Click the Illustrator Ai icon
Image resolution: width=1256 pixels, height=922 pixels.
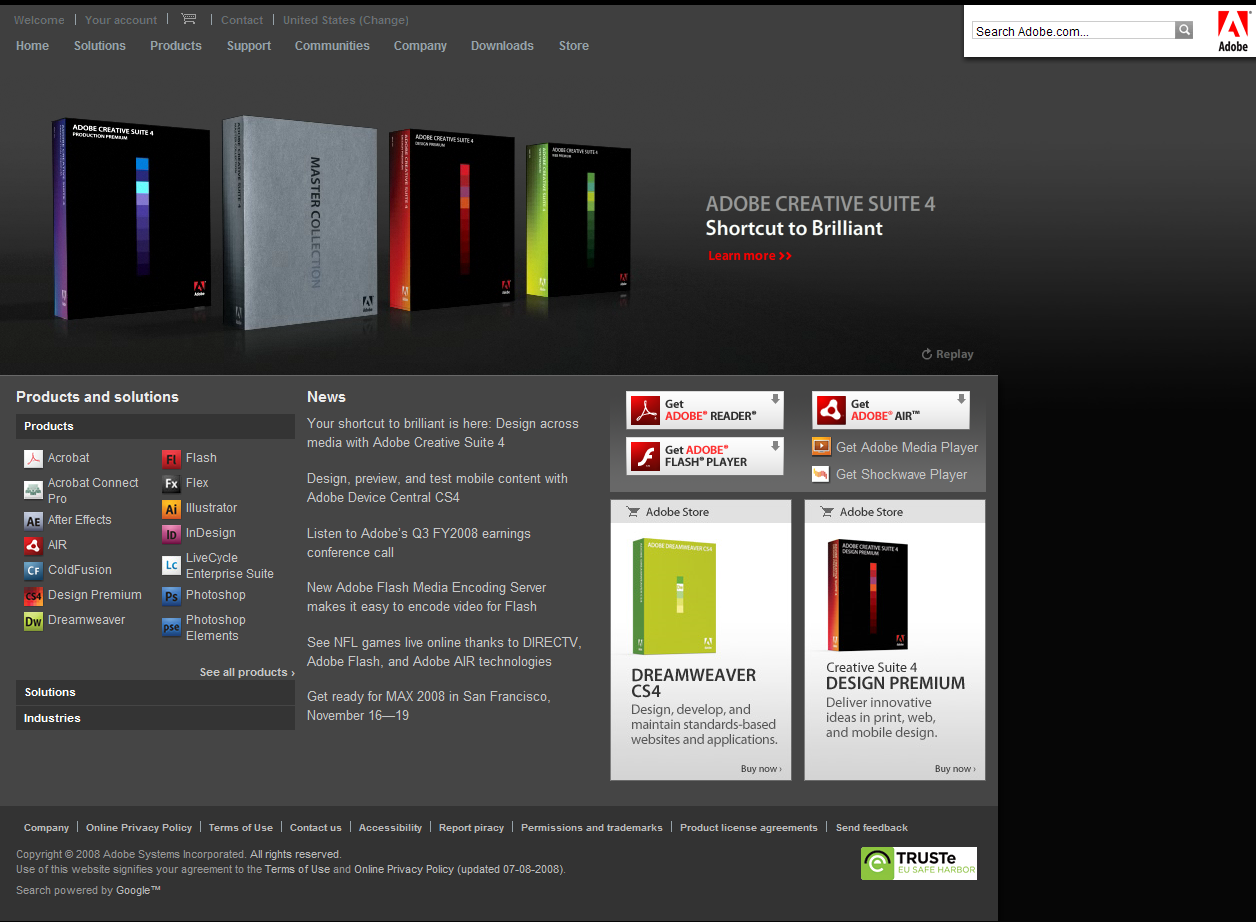[171, 509]
